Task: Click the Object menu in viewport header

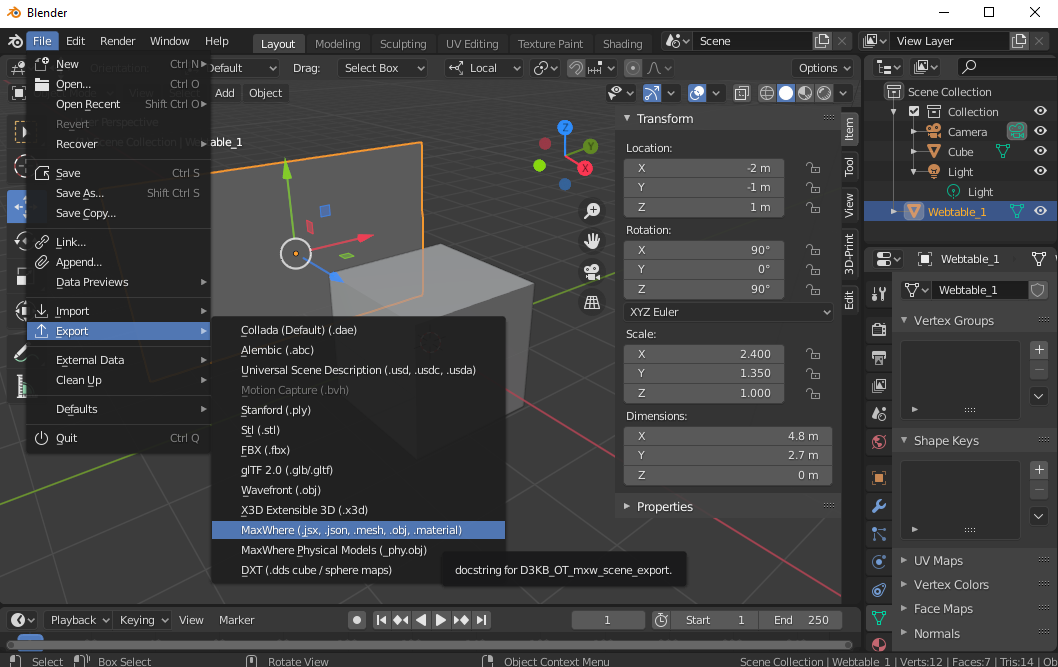Action: click(265, 93)
